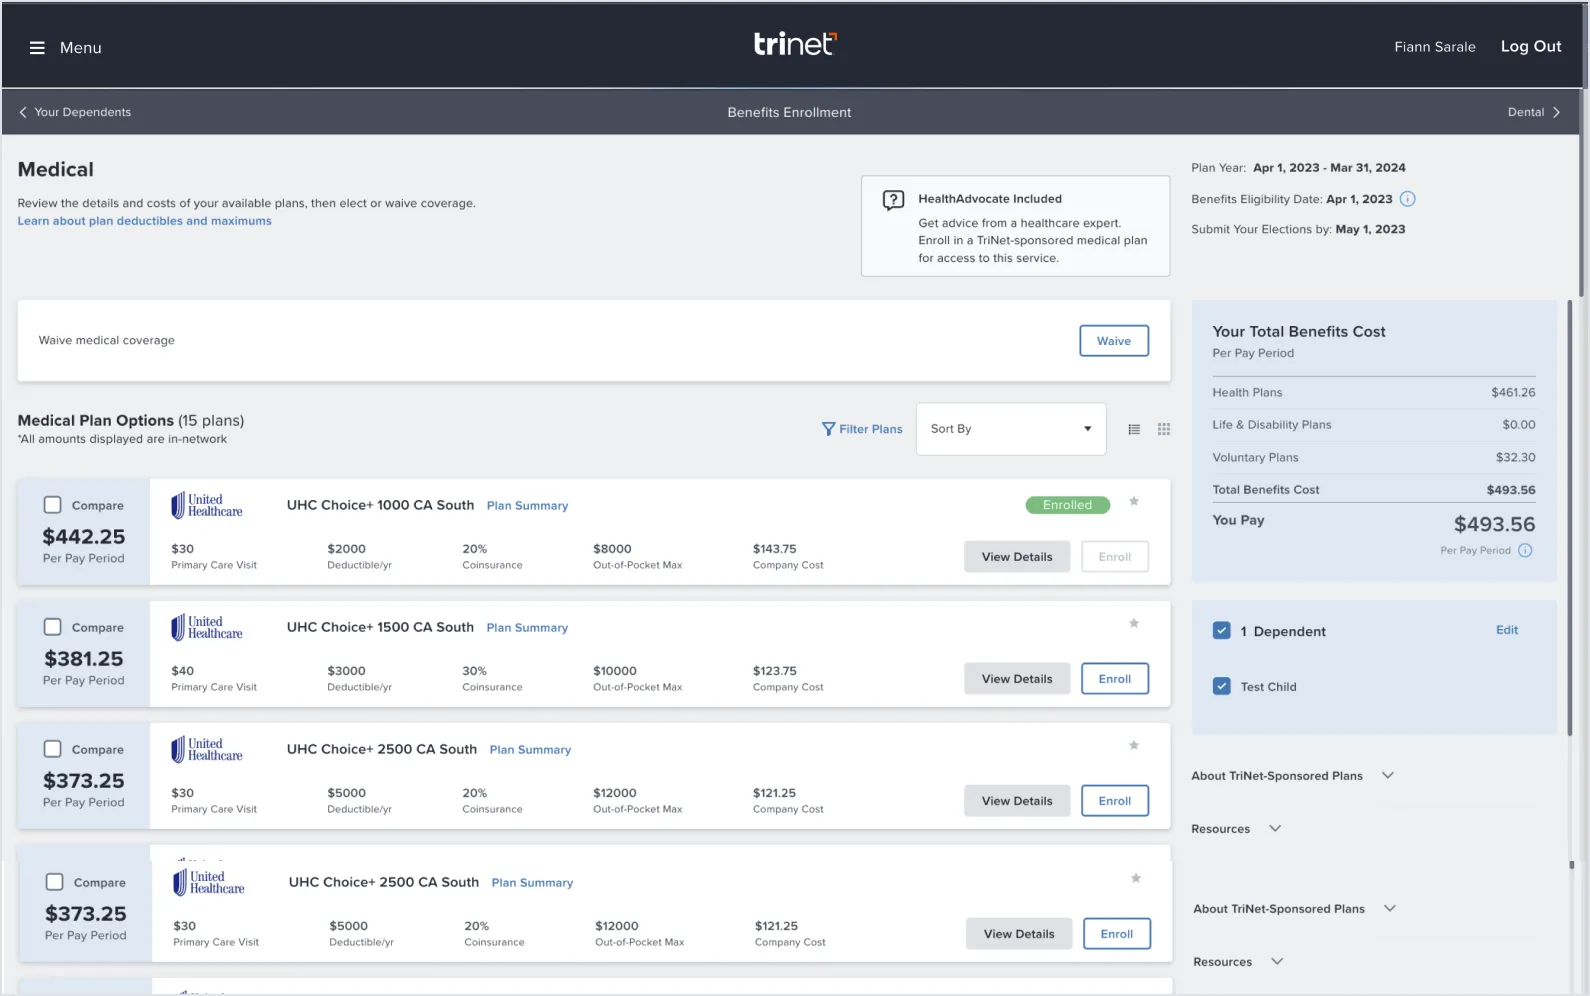Image resolution: width=1590 pixels, height=996 pixels.
Task: Star the UHC Choice+ 1500 CA South plan
Action: (1134, 623)
